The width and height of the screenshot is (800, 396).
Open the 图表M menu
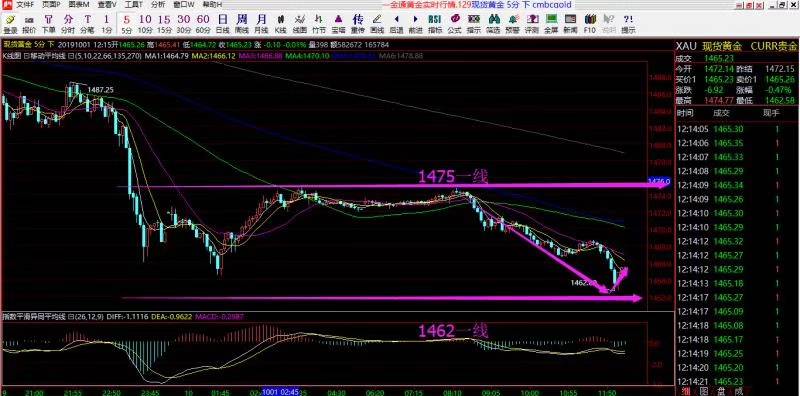[x=79, y=5]
